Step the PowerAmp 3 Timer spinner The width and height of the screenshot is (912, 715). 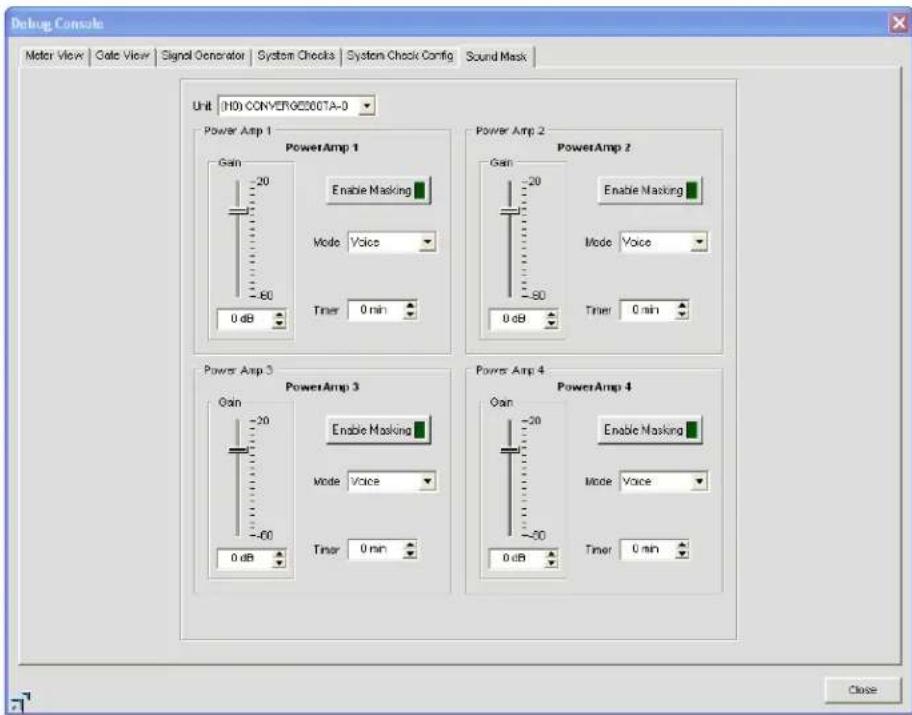(411, 549)
